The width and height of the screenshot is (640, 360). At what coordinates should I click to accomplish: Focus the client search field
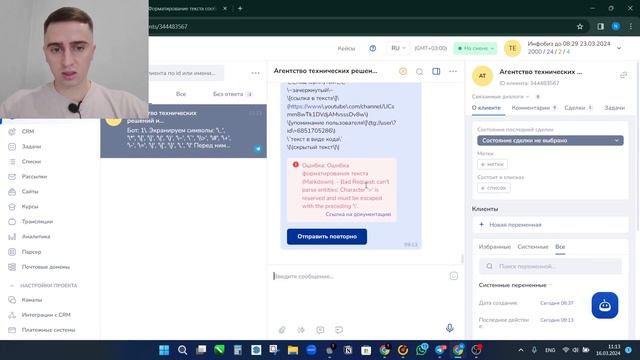(186, 73)
